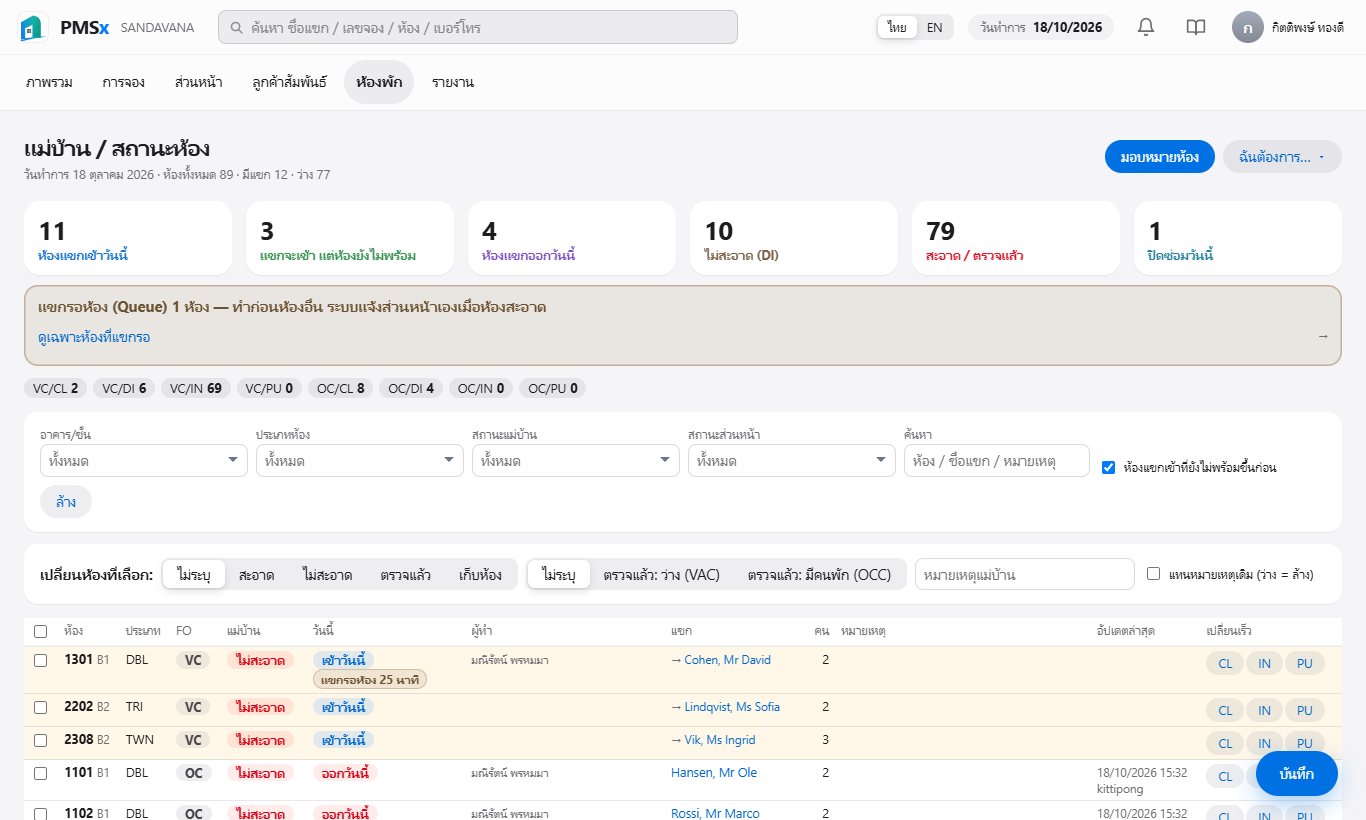The image size is (1366, 820).
Task: Switch language to EN
Action: tap(934, 27)
